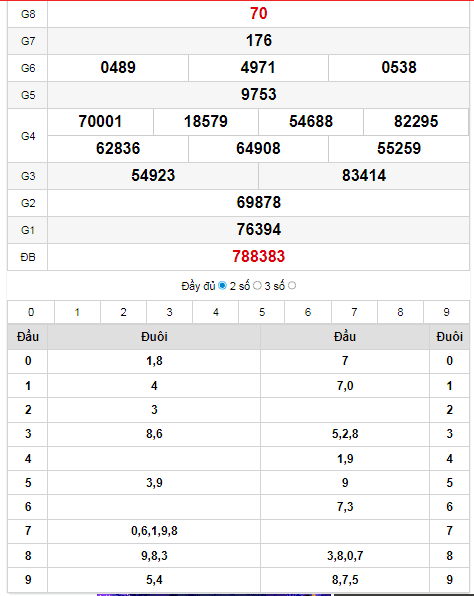Viewport: 474px width, 596px height.
Task: Click the G8 prize number 70
Action: pyautogui.click(x=258, y=14)
